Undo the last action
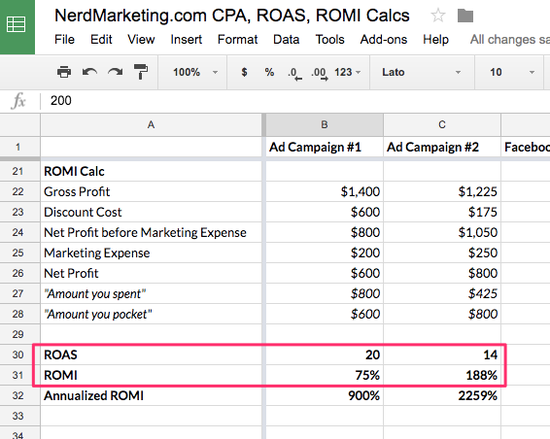Screen dimensions: 550x439 point(89,72)
